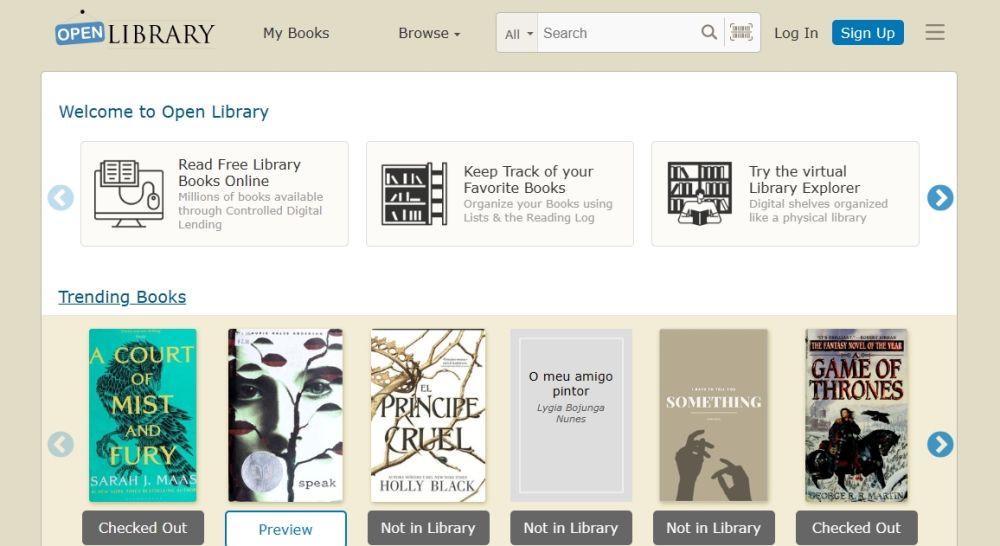Expand the Browse dropdown menu
Viewport: 1000px width, 546px height.
point(429,33)
